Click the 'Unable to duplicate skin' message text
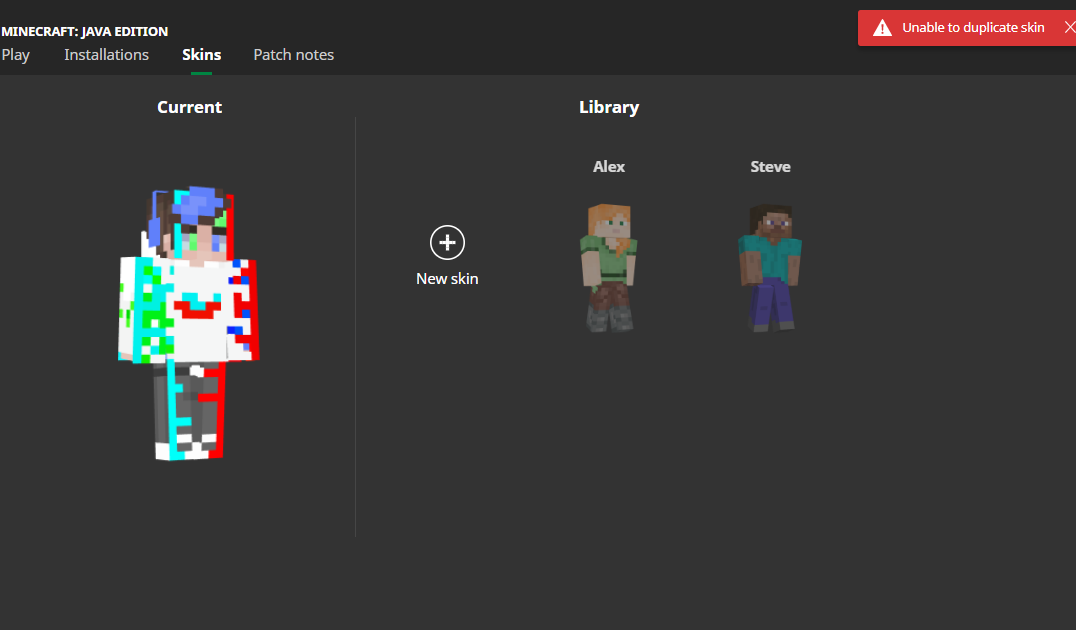Viewport: 1076px width, 630px height. click(x=973, y=28)
